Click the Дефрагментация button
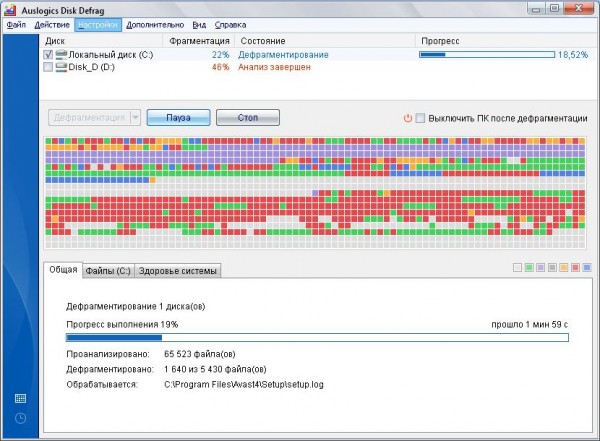 [x=89, y=118]
